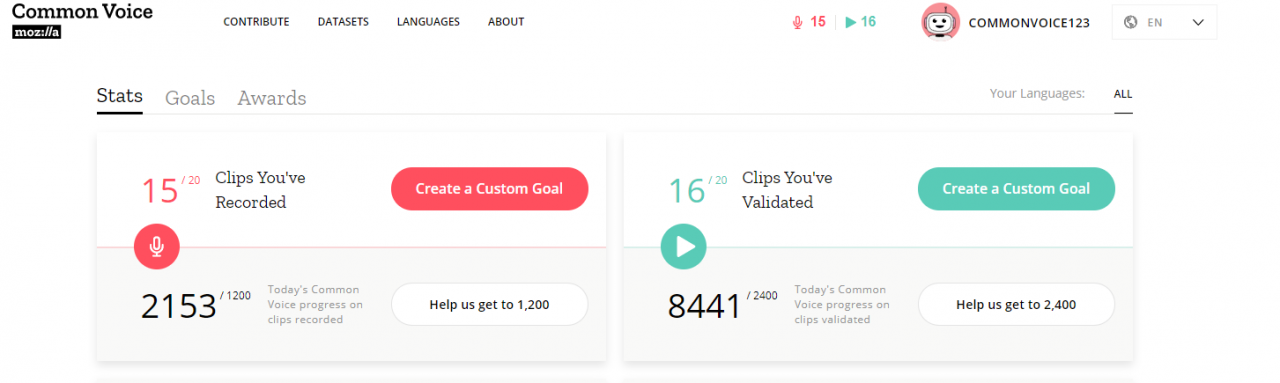Expand the EN language dropdown arrow
Image resolution: width=1280 pixels, height=383 pixels.
pyautogui.click(x=1198, y=22)
